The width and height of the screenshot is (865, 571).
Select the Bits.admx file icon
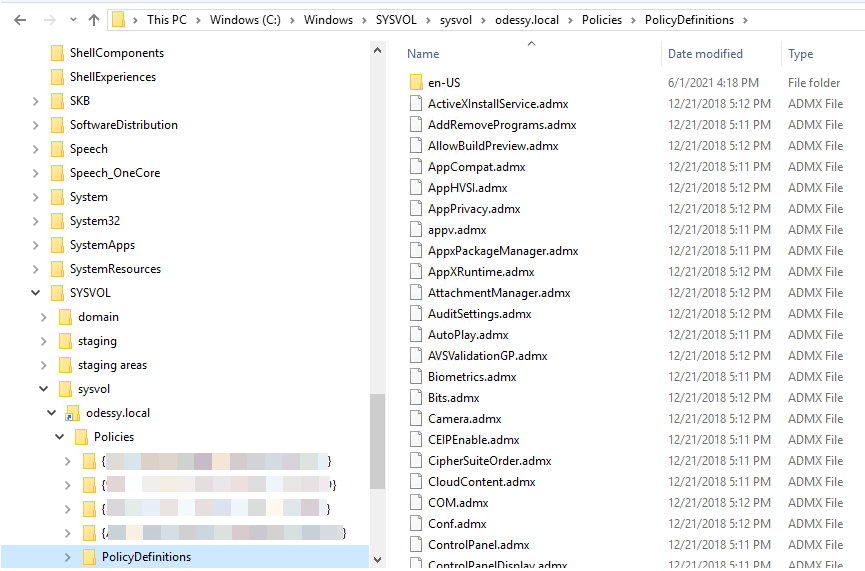click(x=416, y=397)
